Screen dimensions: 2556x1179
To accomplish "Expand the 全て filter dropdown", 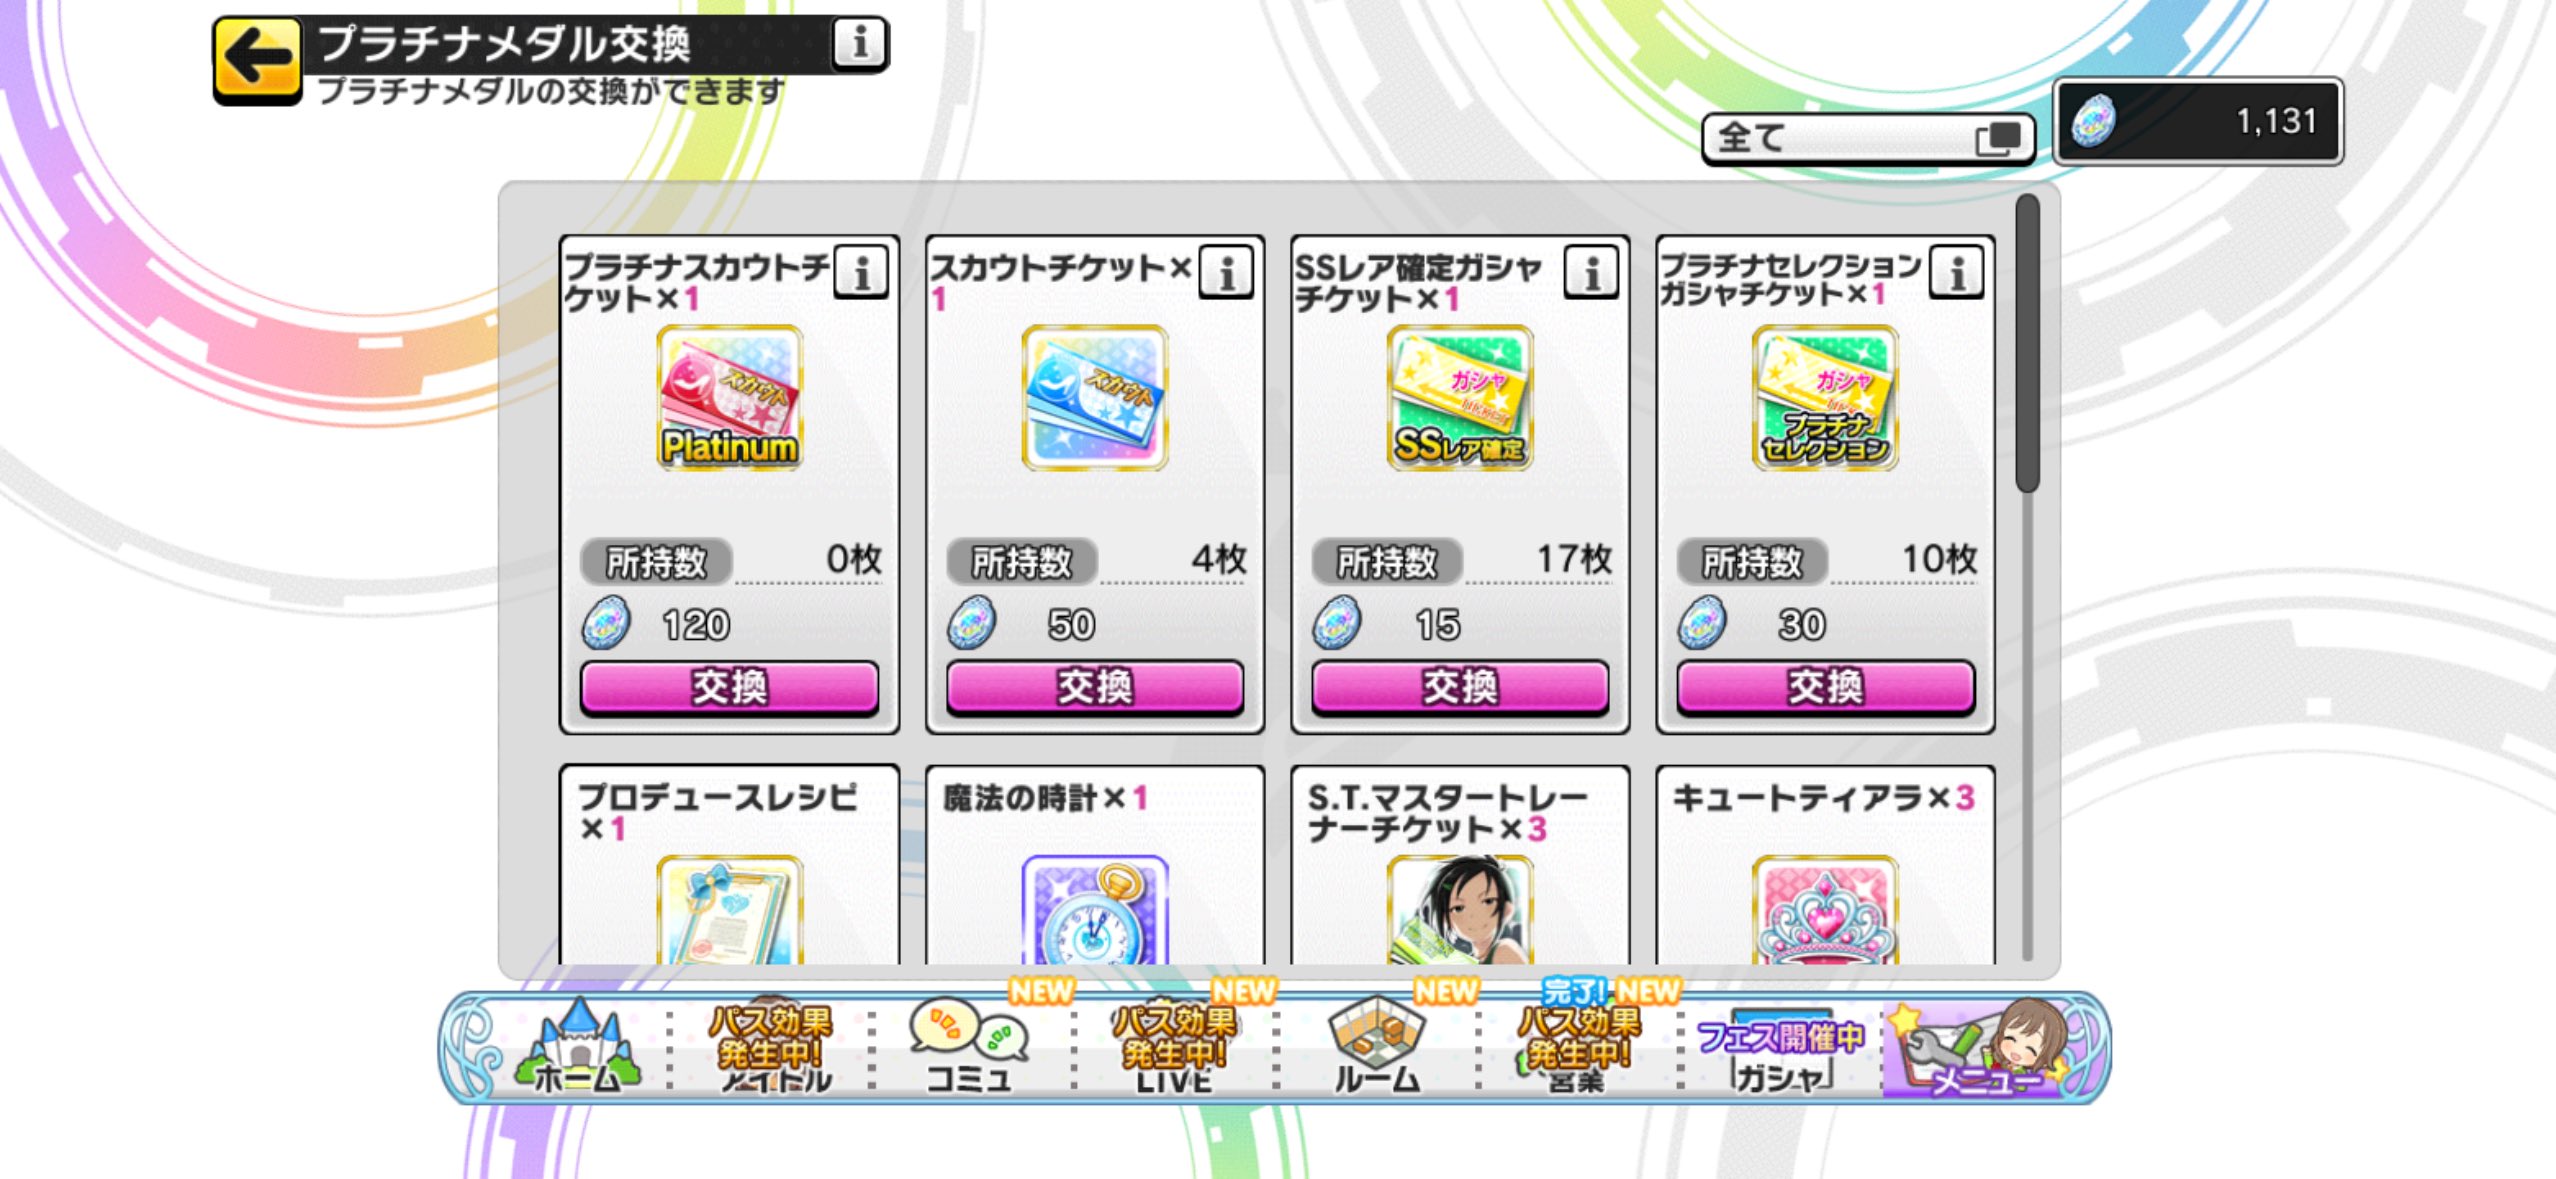I will click(1868, 138).
